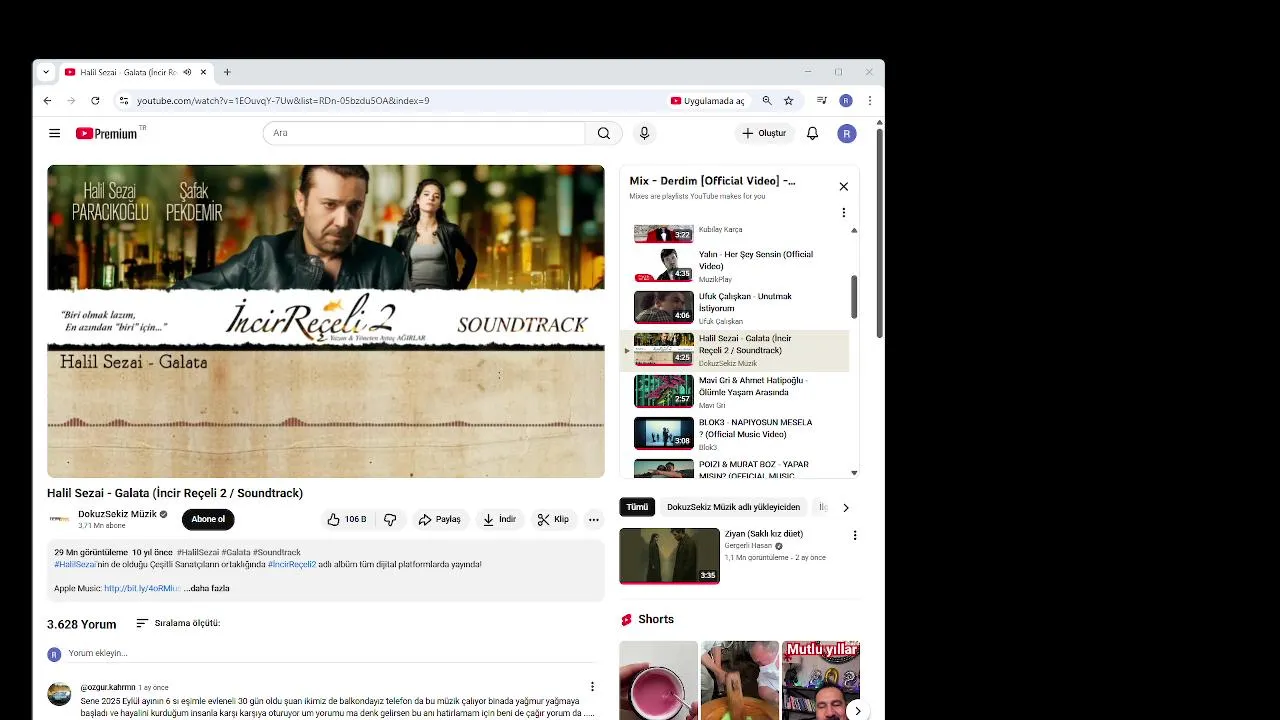Subscribe with Abone ol

(x=208, y=519)
